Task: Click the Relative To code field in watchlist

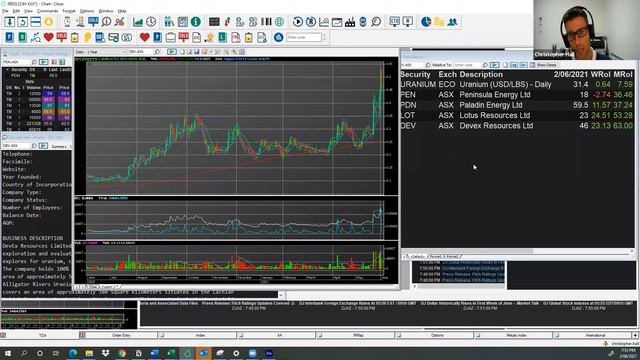Action: coord(467,65)
